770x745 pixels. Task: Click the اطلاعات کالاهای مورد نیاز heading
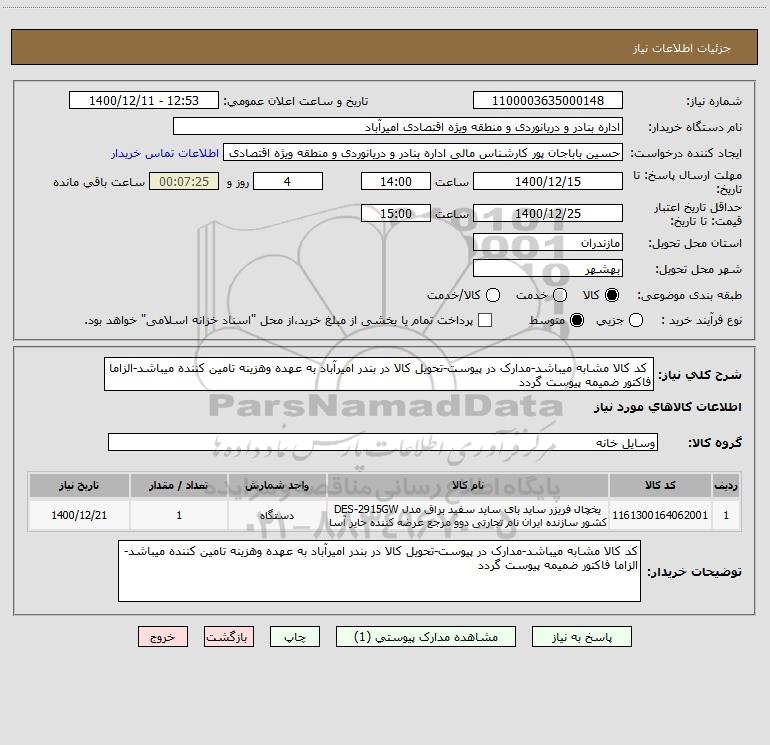point(668,407)
